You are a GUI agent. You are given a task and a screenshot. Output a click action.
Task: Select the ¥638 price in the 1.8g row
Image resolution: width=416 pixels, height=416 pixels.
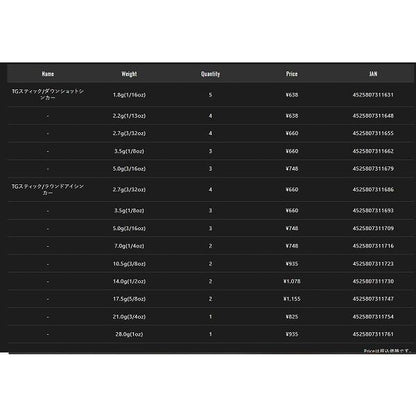click(292, 95)
